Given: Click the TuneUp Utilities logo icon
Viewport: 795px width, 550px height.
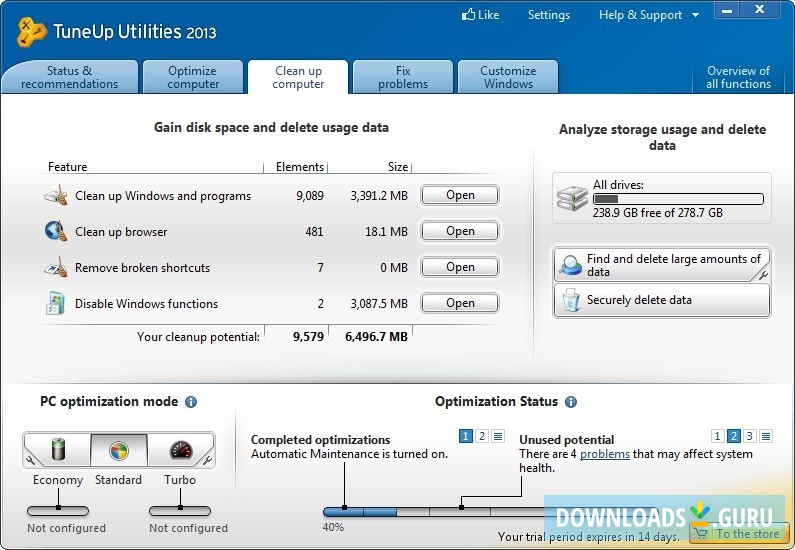Looking at the screenshot, I should click(32, 32).
